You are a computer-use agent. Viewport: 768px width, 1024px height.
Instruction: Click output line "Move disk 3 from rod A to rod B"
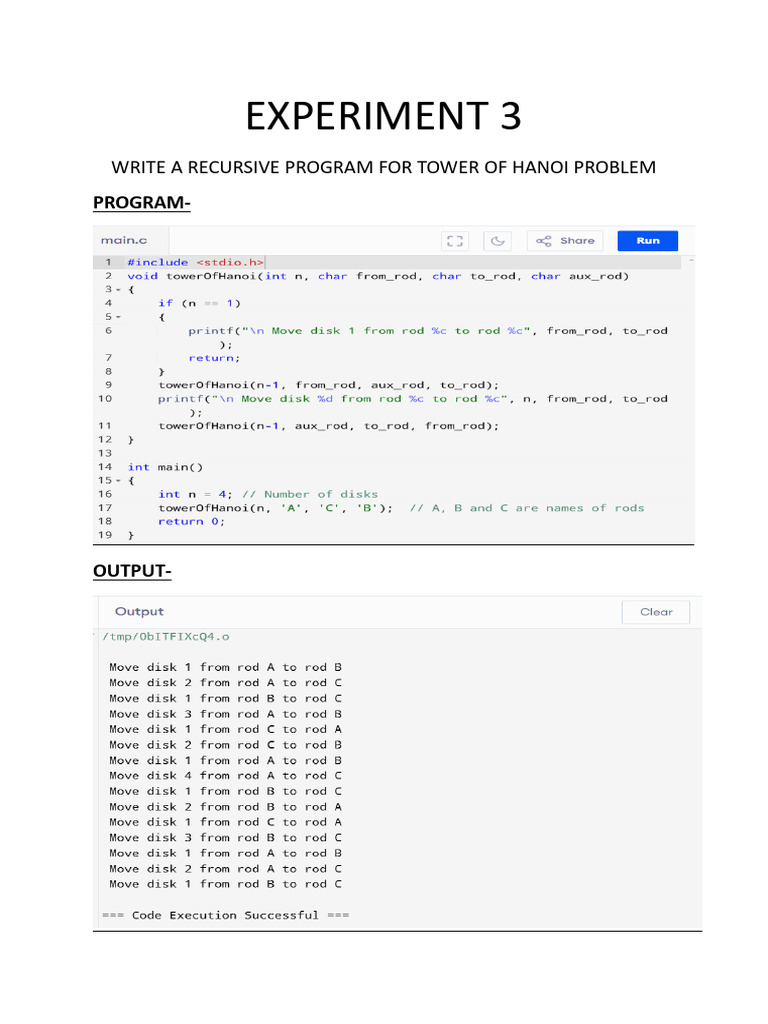coord(225,714)
